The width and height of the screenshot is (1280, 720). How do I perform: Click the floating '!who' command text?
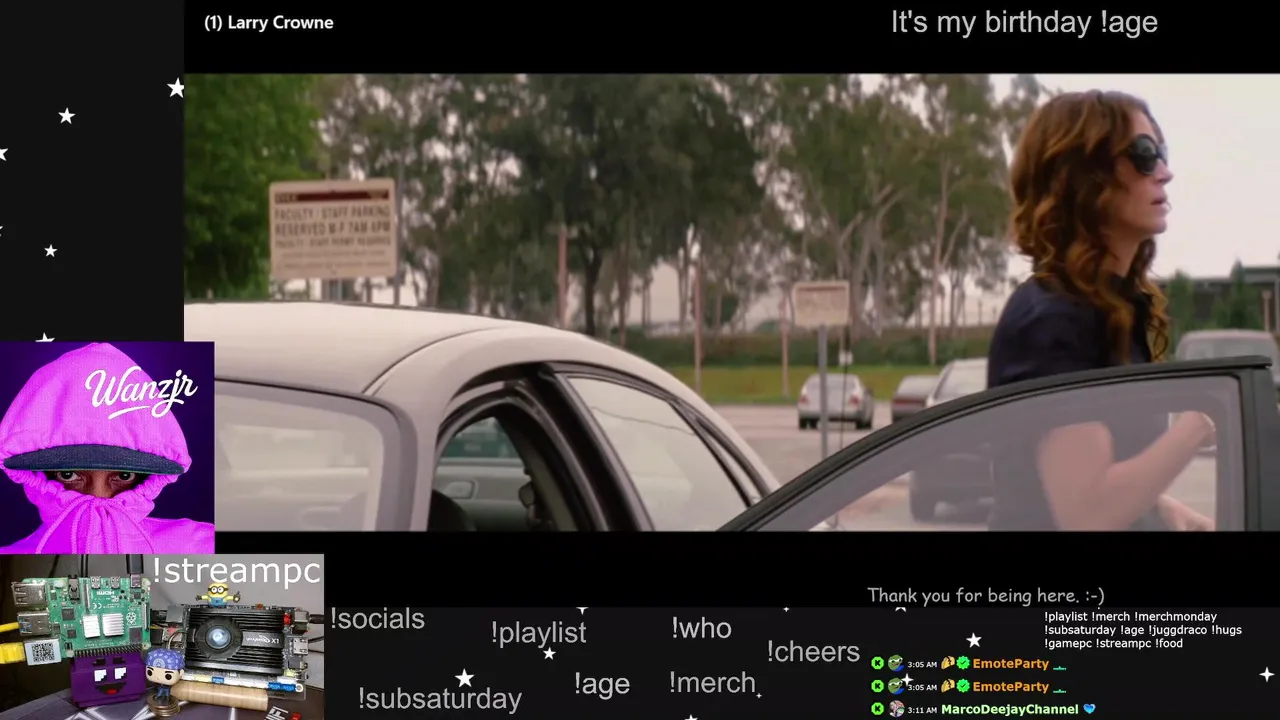coord(701,628)
